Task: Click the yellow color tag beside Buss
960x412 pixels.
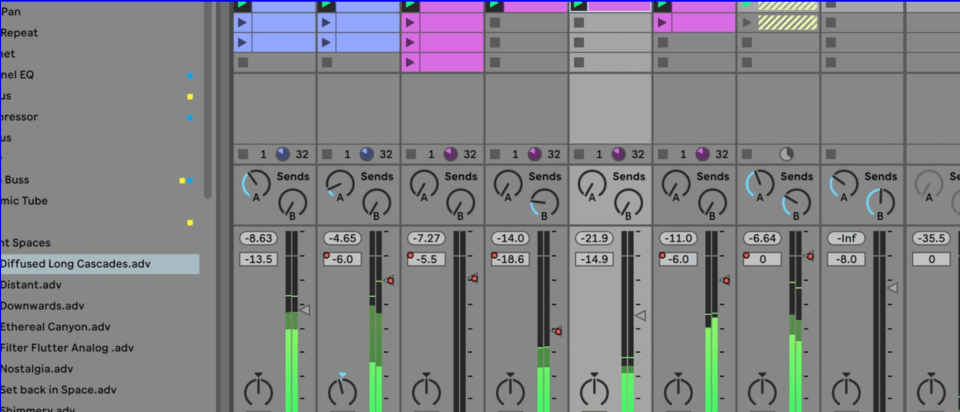Action: pos(182,181)
